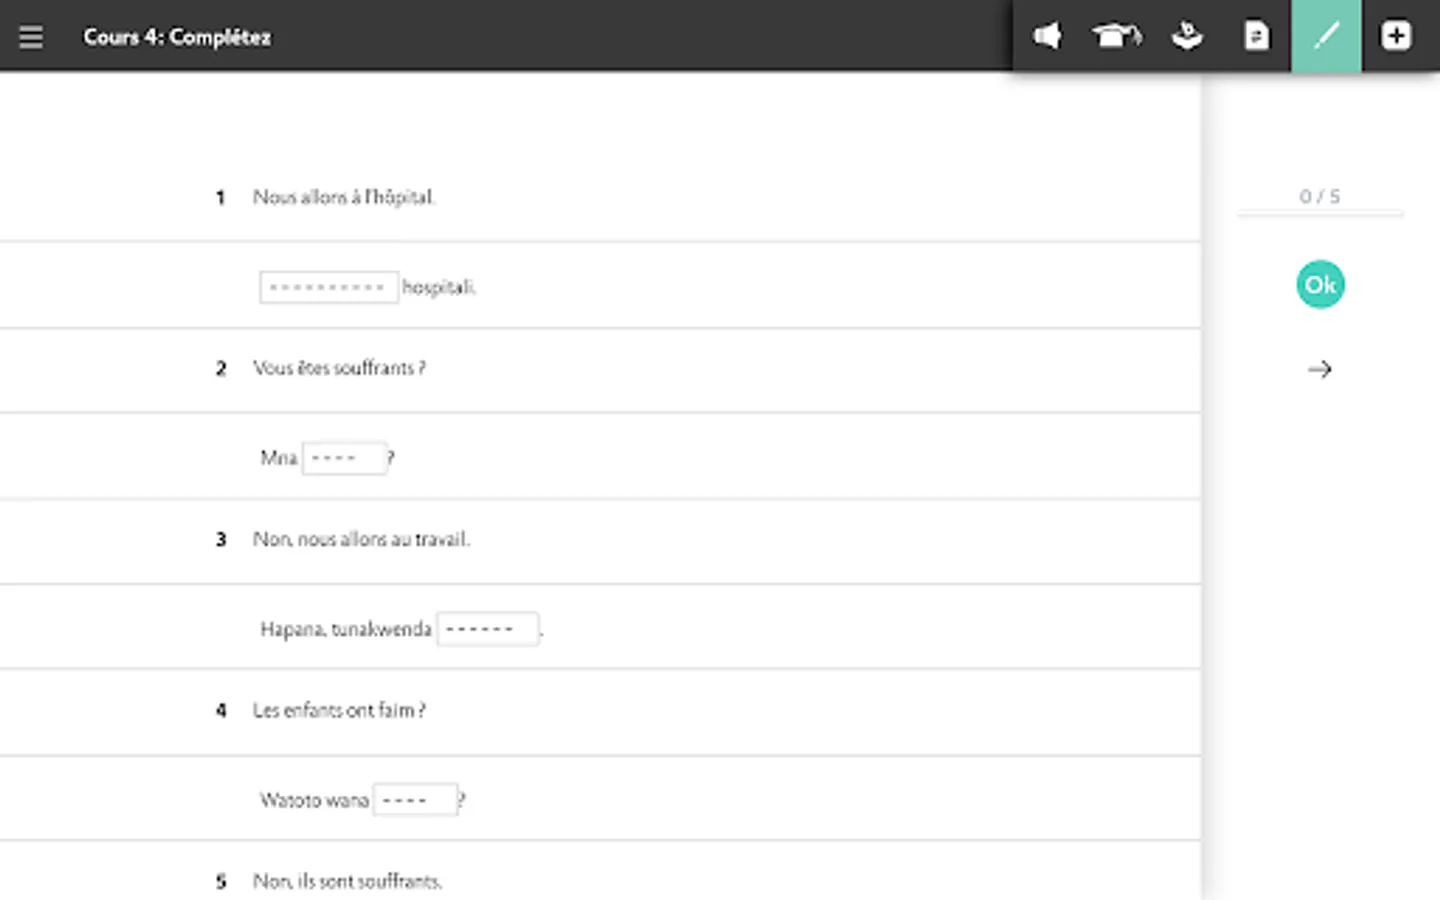The image size is (1440, 900).
Task: Open the document notes icon
Action: 1256,37
